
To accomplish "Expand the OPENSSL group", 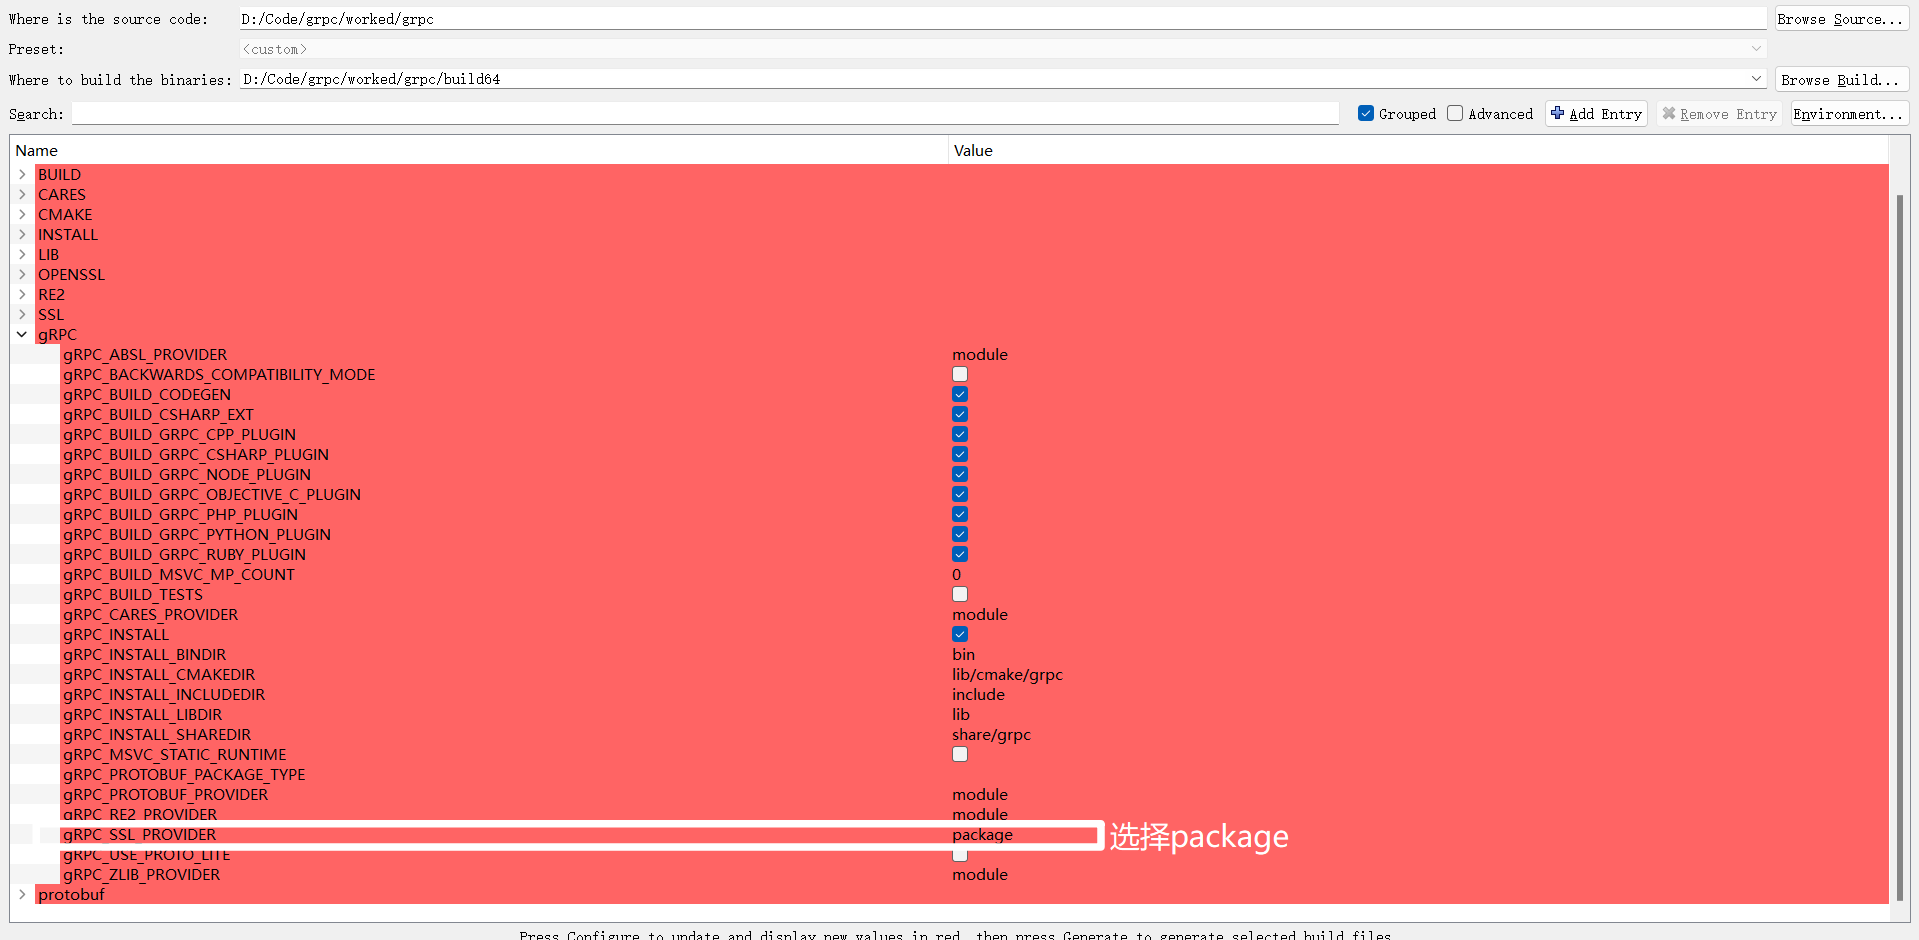I will coord(22,275).
